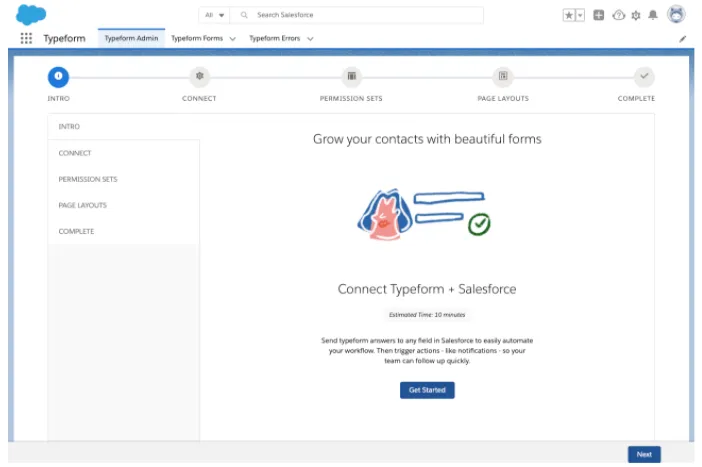Click the Connect step gear icon
This screenshot has width=702, height=467.
200,76
